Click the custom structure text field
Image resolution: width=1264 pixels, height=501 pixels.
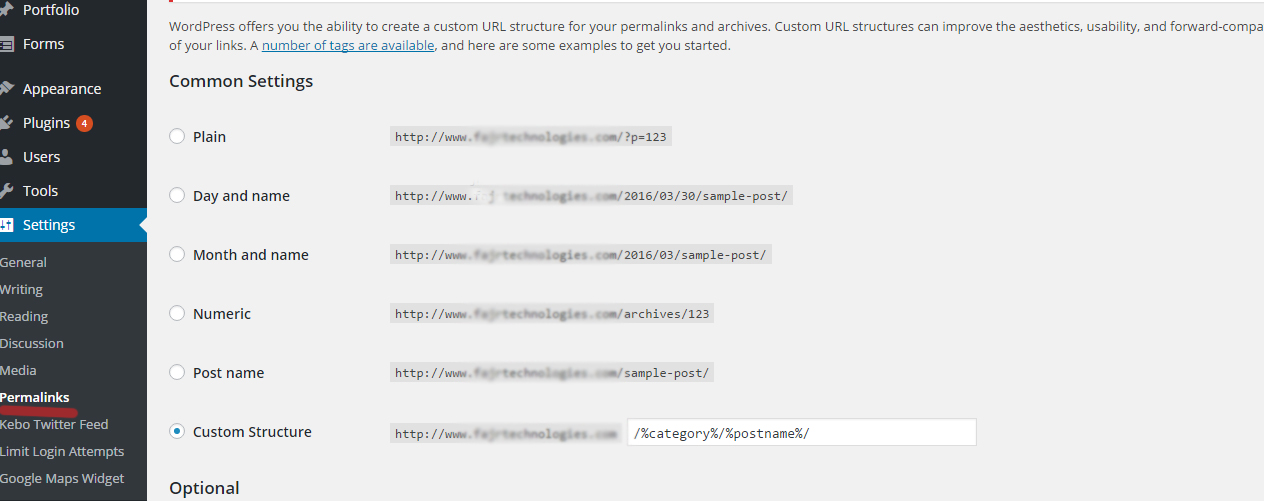801,432
